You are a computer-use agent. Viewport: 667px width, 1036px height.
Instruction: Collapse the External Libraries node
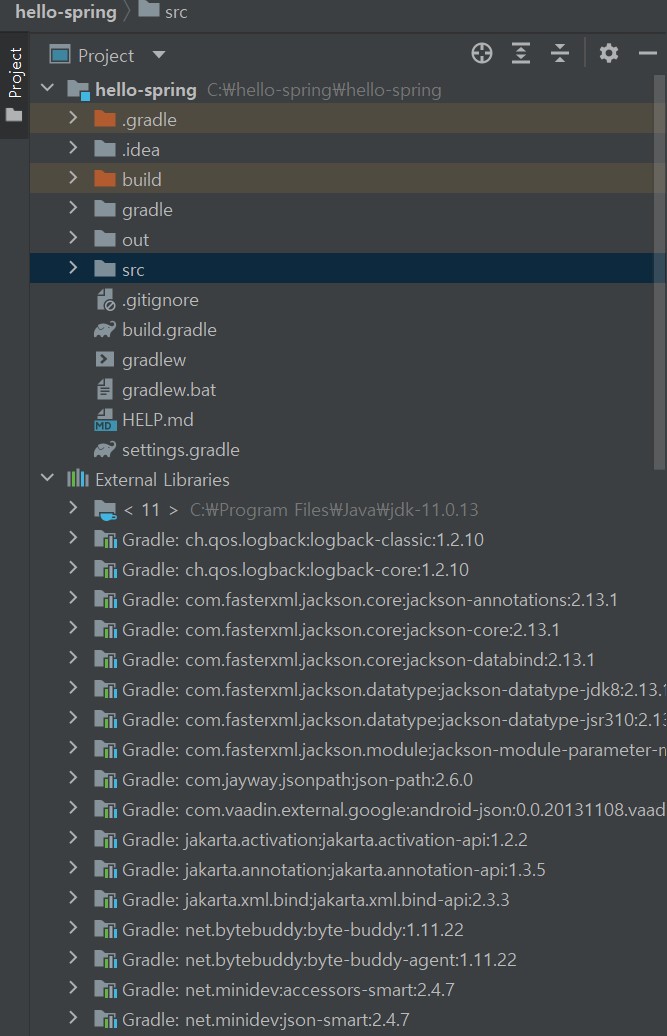pyautogui.click(x=48, y=478)
